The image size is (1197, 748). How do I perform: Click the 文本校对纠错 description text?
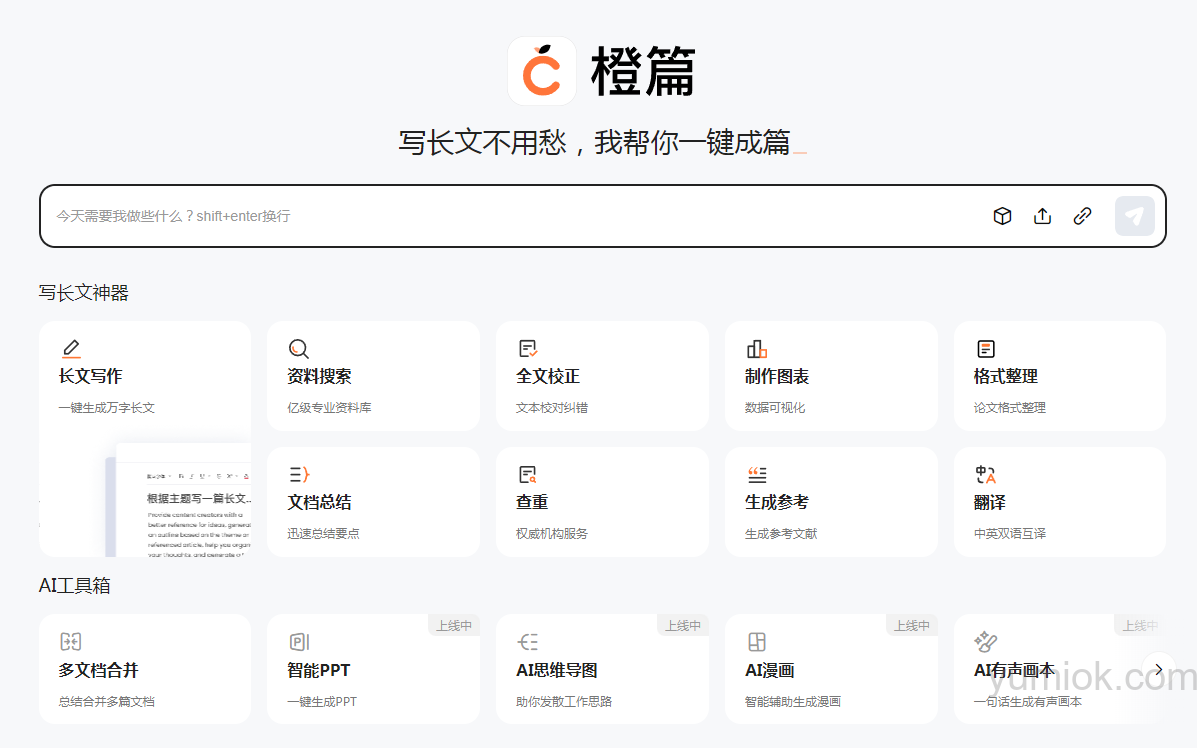click(x=552, y=408)
